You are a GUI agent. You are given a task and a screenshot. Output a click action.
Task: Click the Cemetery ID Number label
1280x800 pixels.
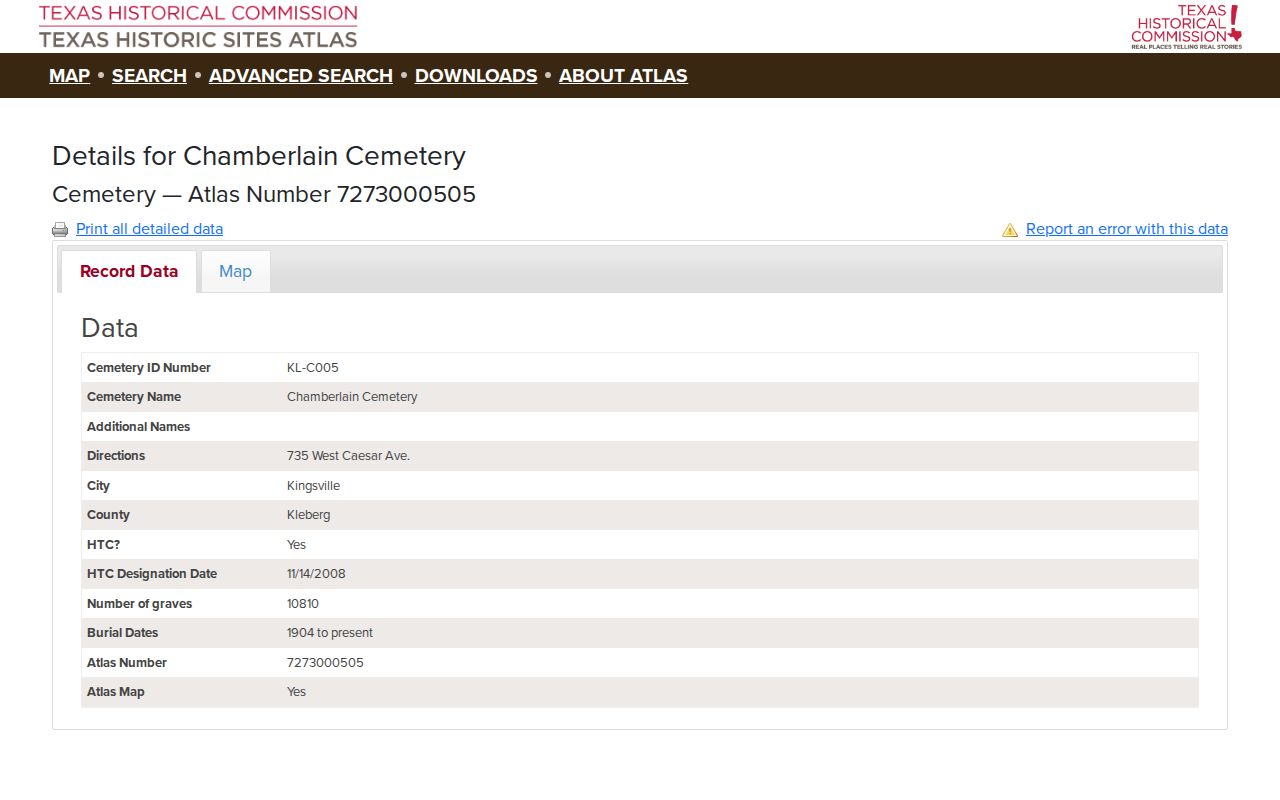pyautogui.click(x=149, y=368)
